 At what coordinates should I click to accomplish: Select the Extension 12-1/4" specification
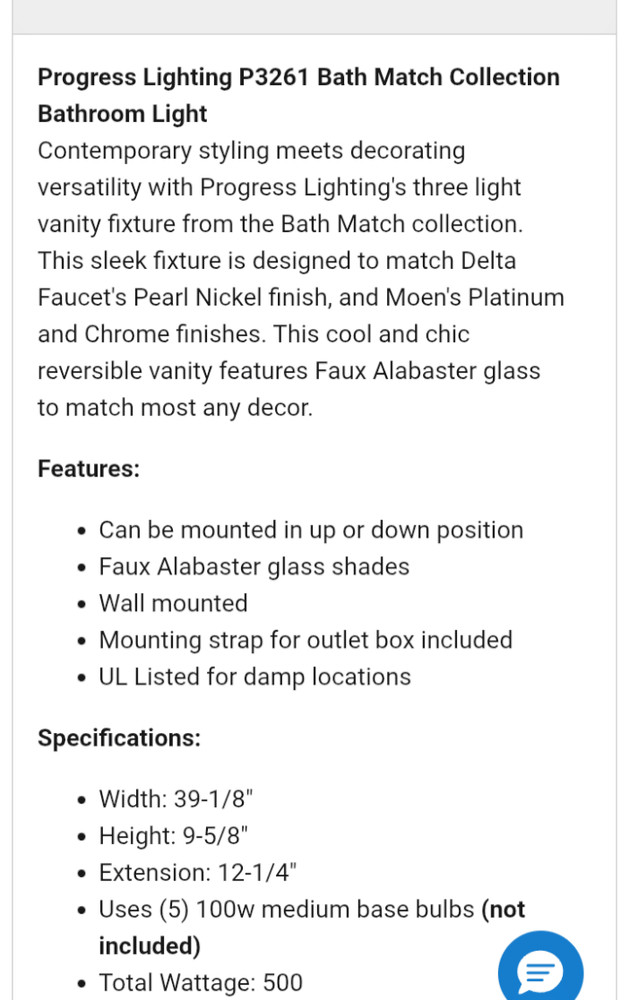click(x=197, y=873)
